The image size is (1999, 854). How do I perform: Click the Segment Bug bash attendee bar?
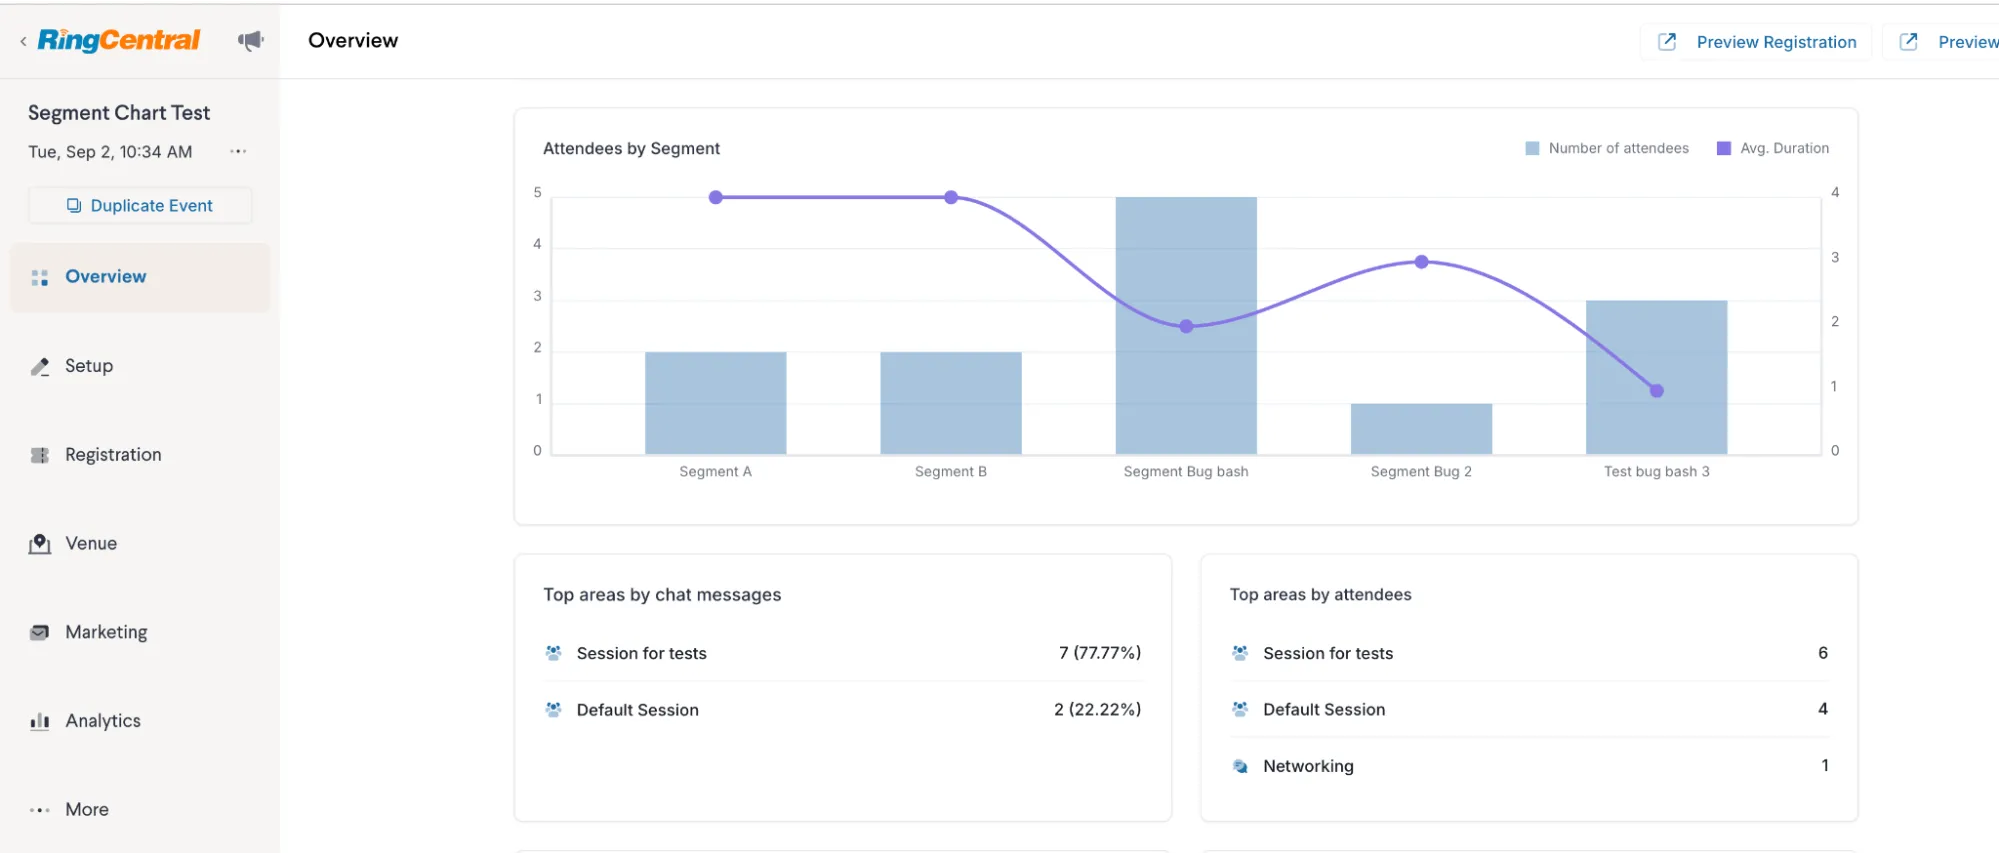[x=1186, y=400]
